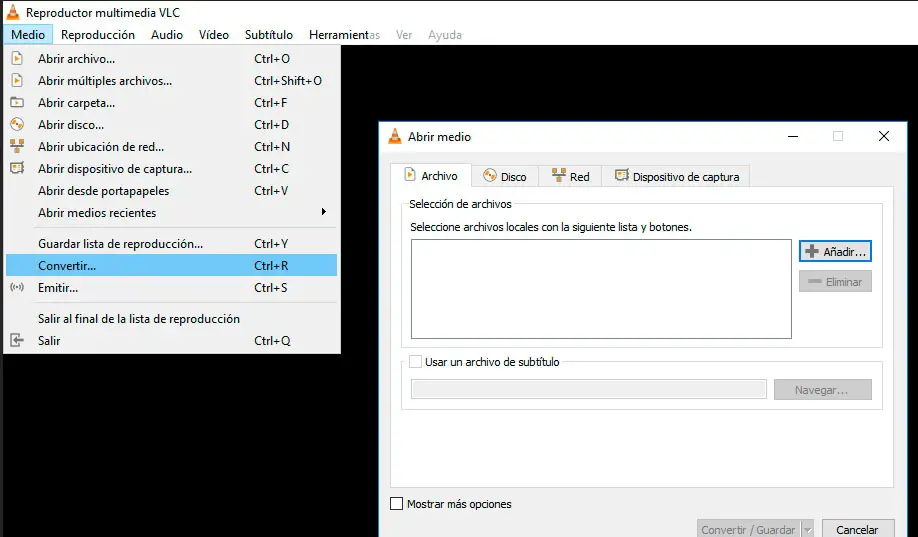Open the Convertir / Guardar dropdown arrow
This screenshot has height=537, width=918.
808,529
